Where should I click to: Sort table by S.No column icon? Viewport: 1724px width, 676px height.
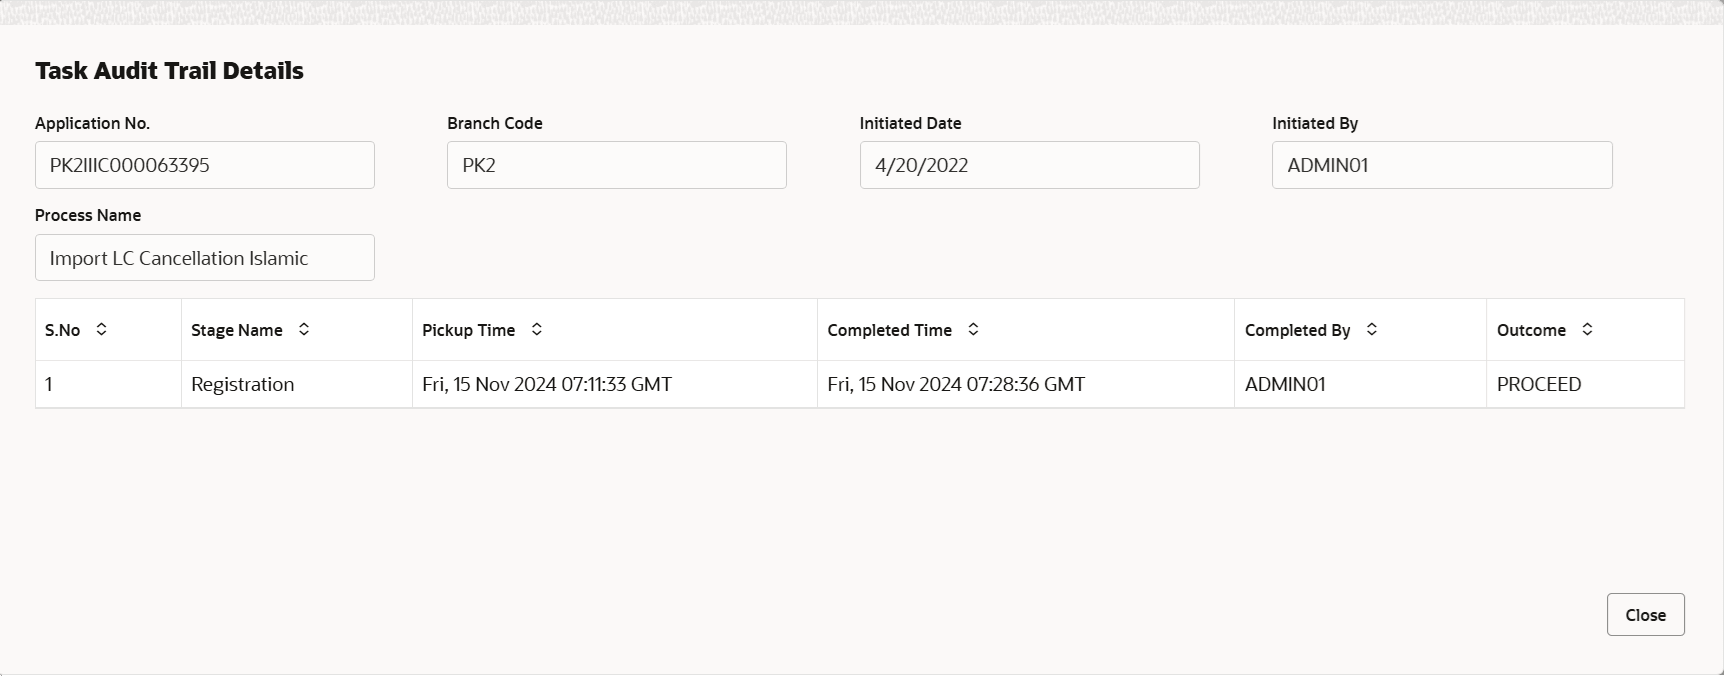(x=101, y=329)
